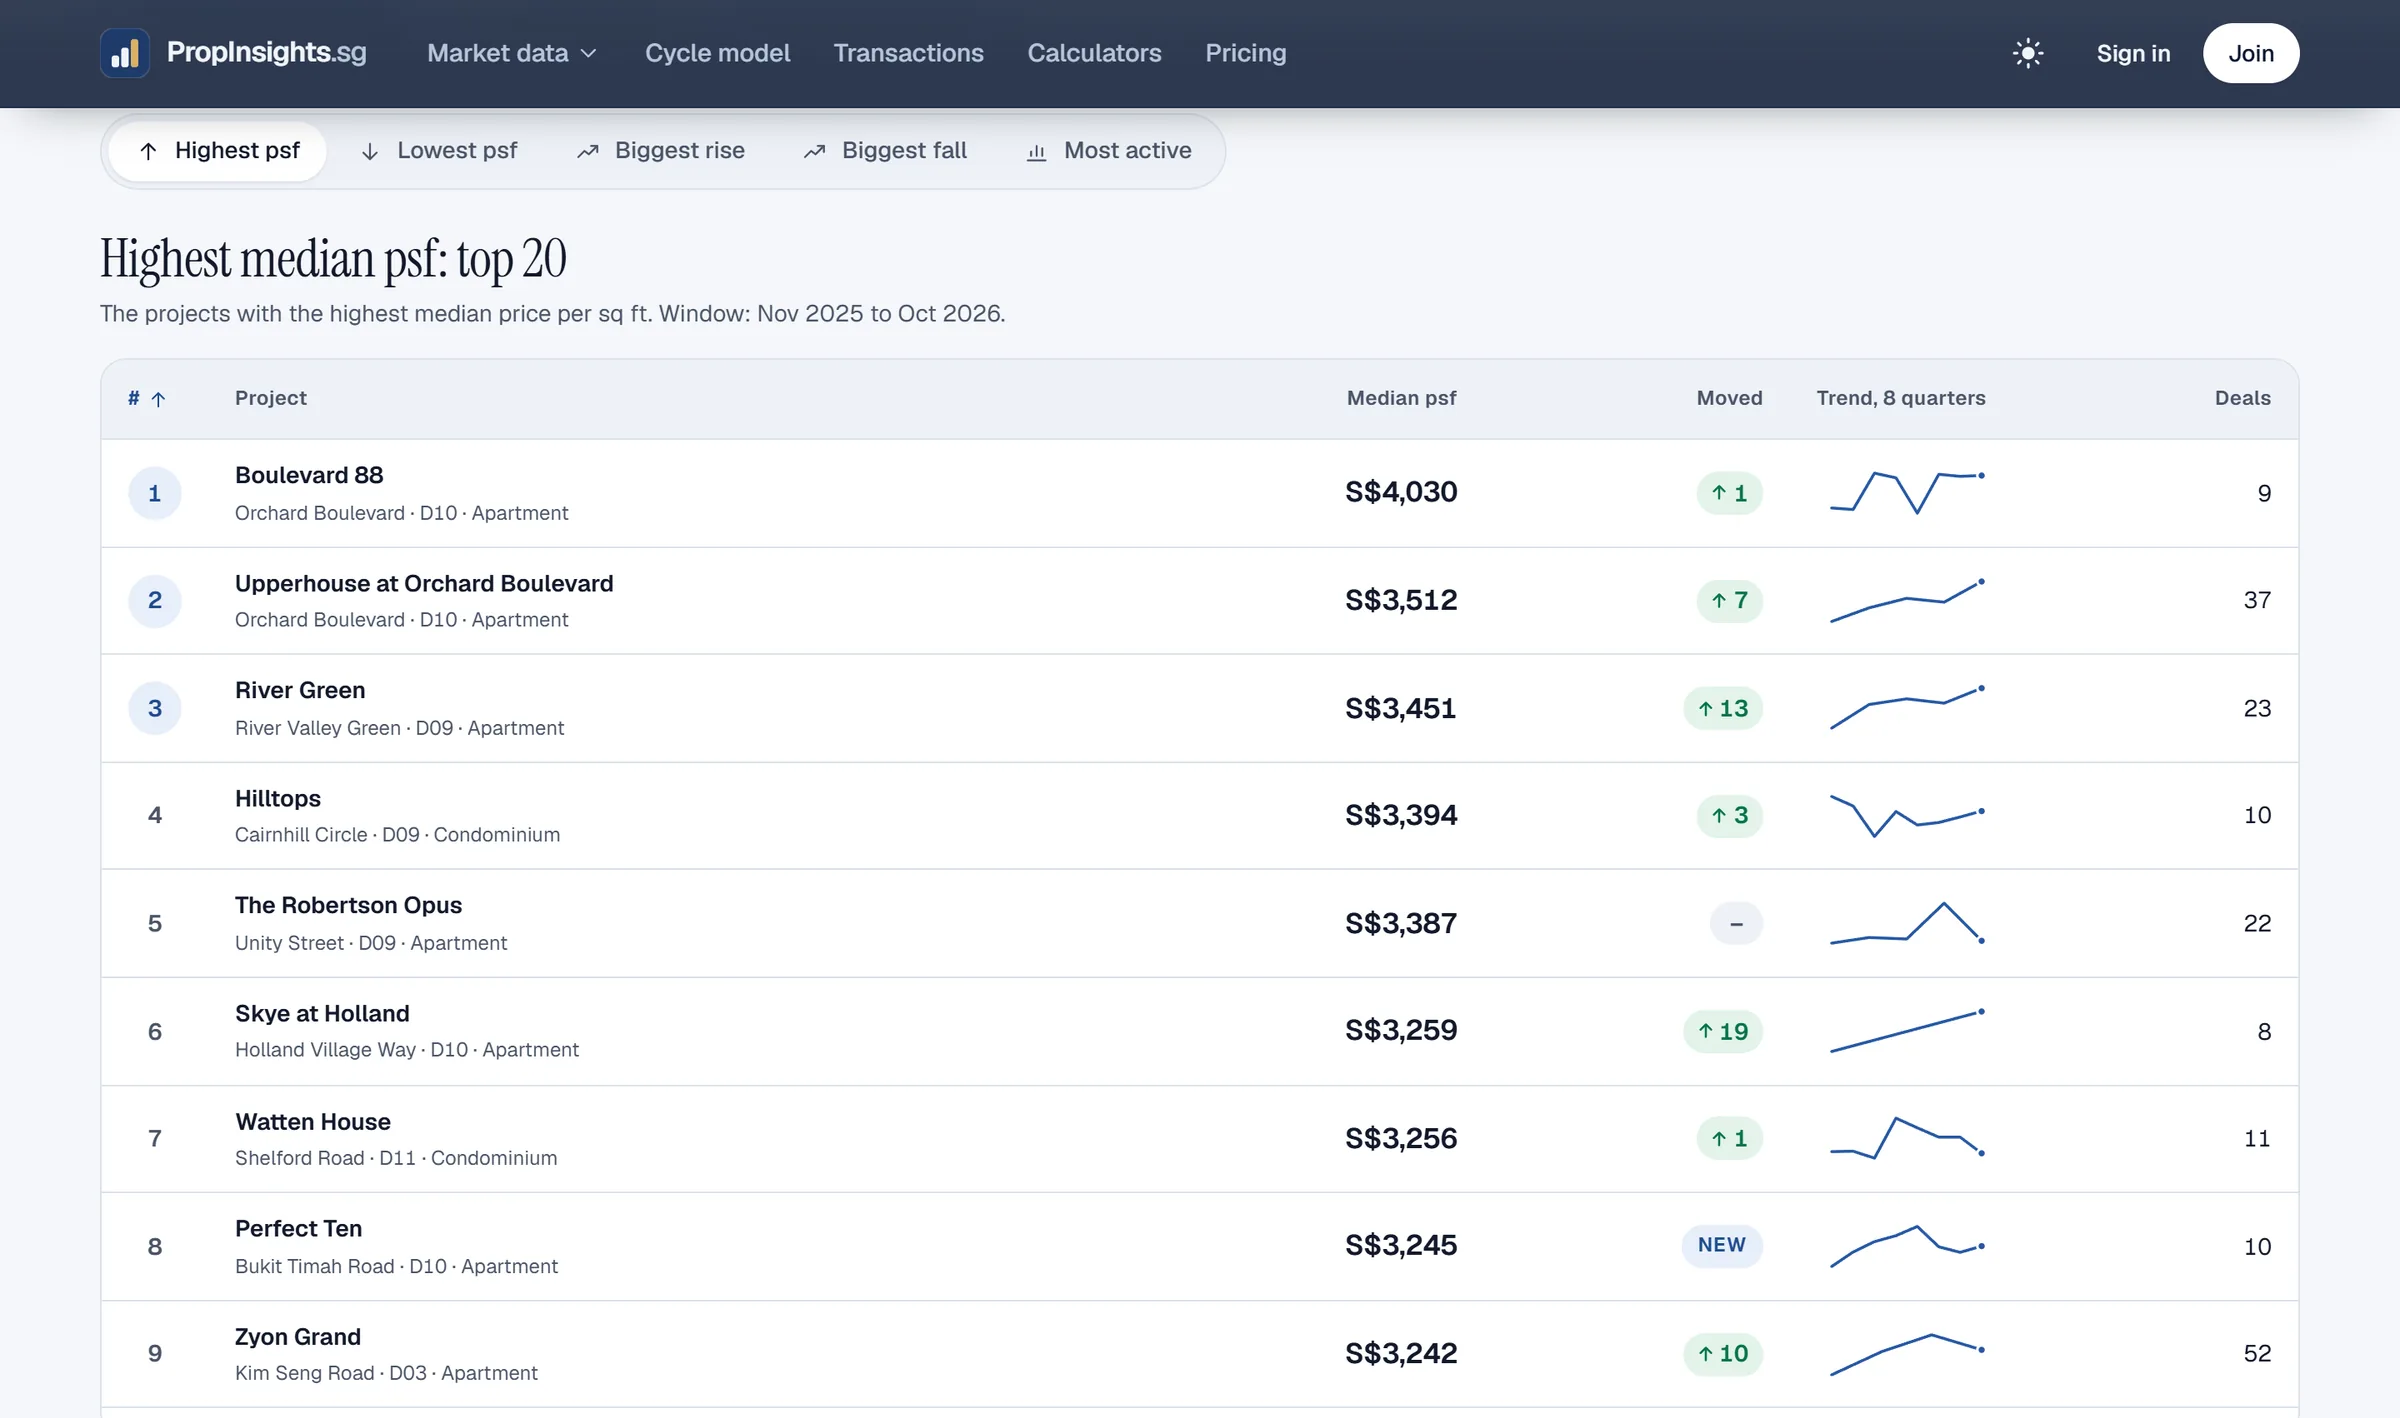Open the Watten House project

313,1121
